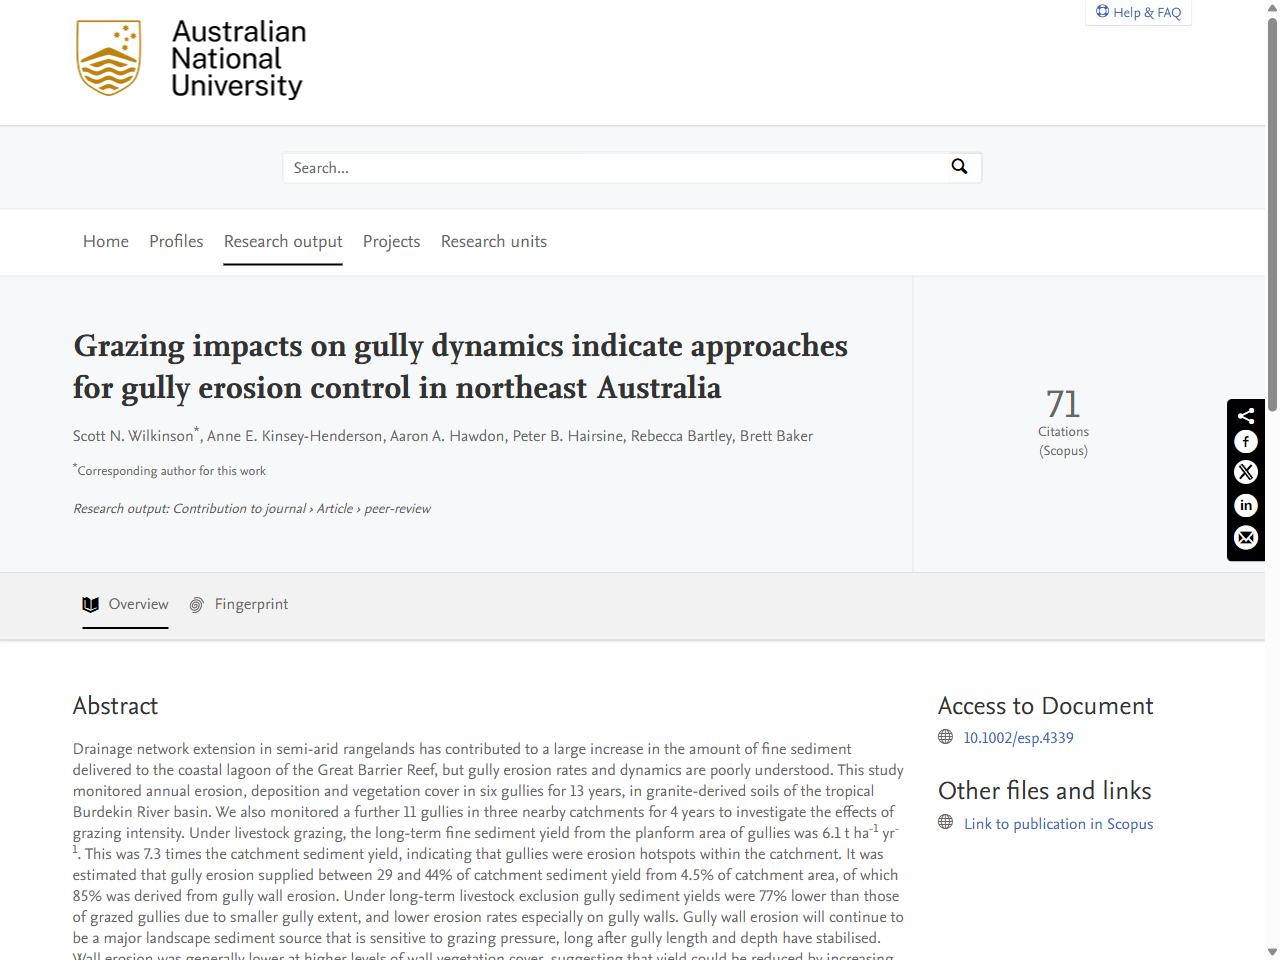Click the search magnifier icon

[x=960, y=167]
